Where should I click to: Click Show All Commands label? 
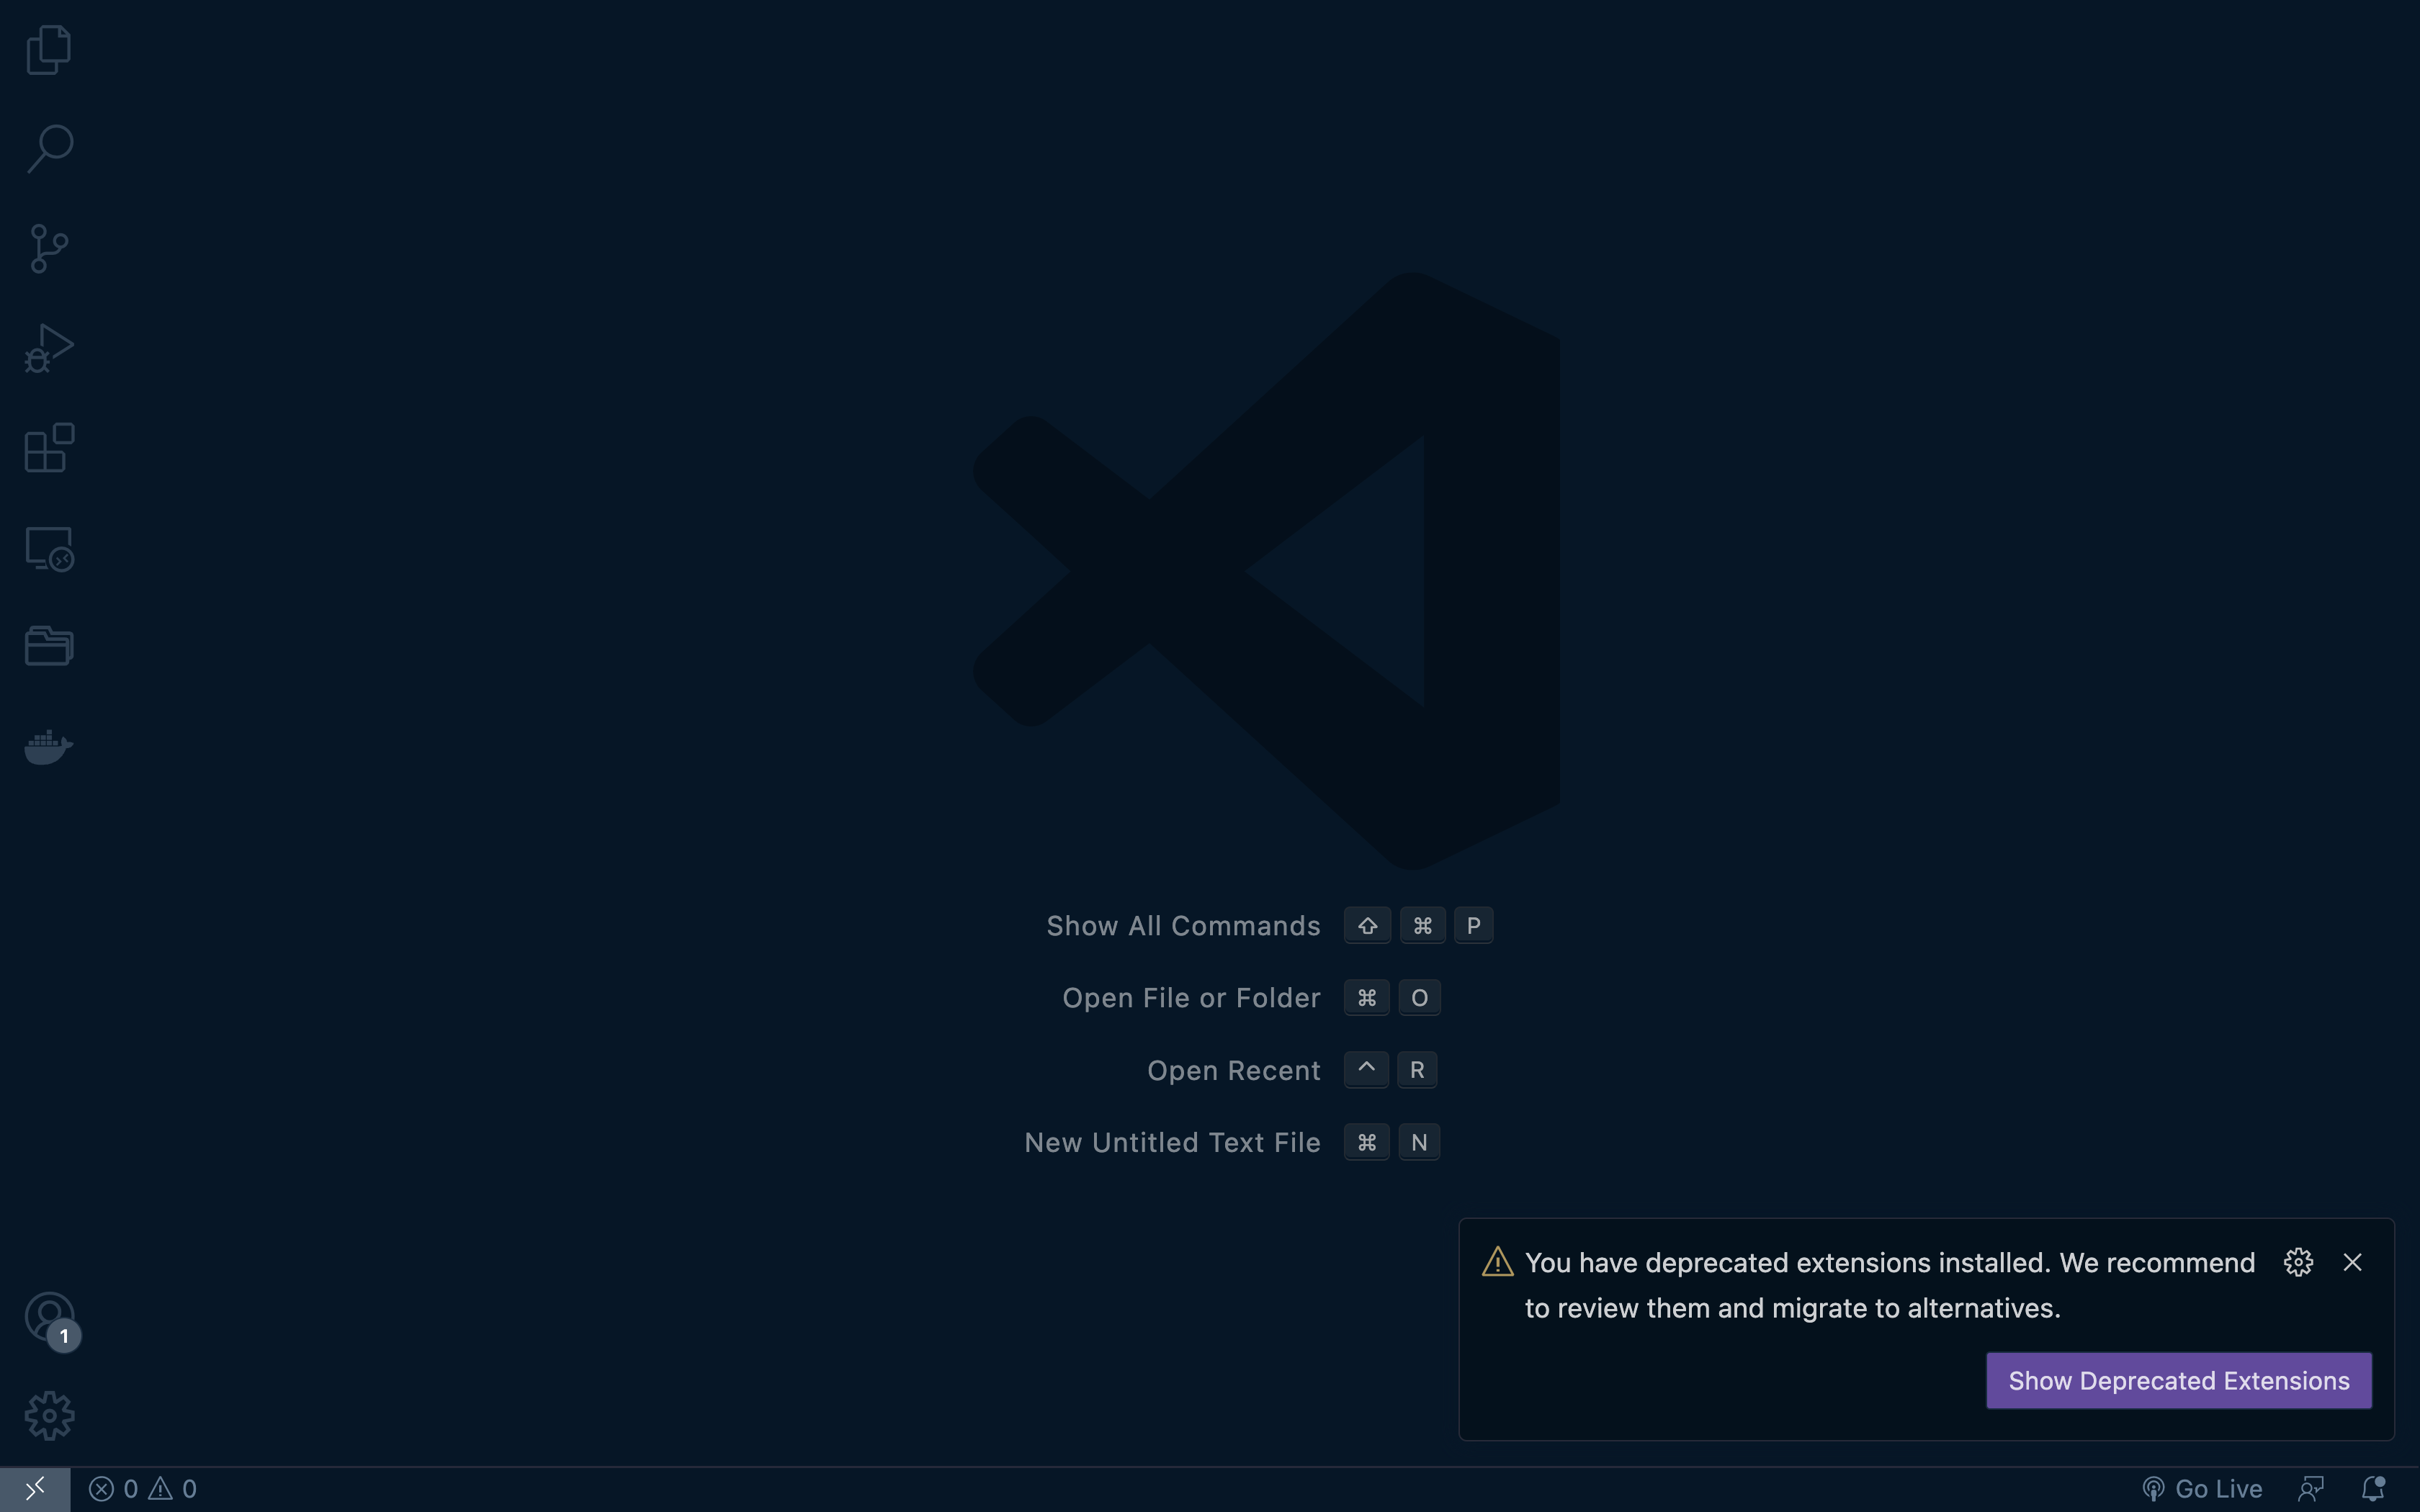point(1183,926)
